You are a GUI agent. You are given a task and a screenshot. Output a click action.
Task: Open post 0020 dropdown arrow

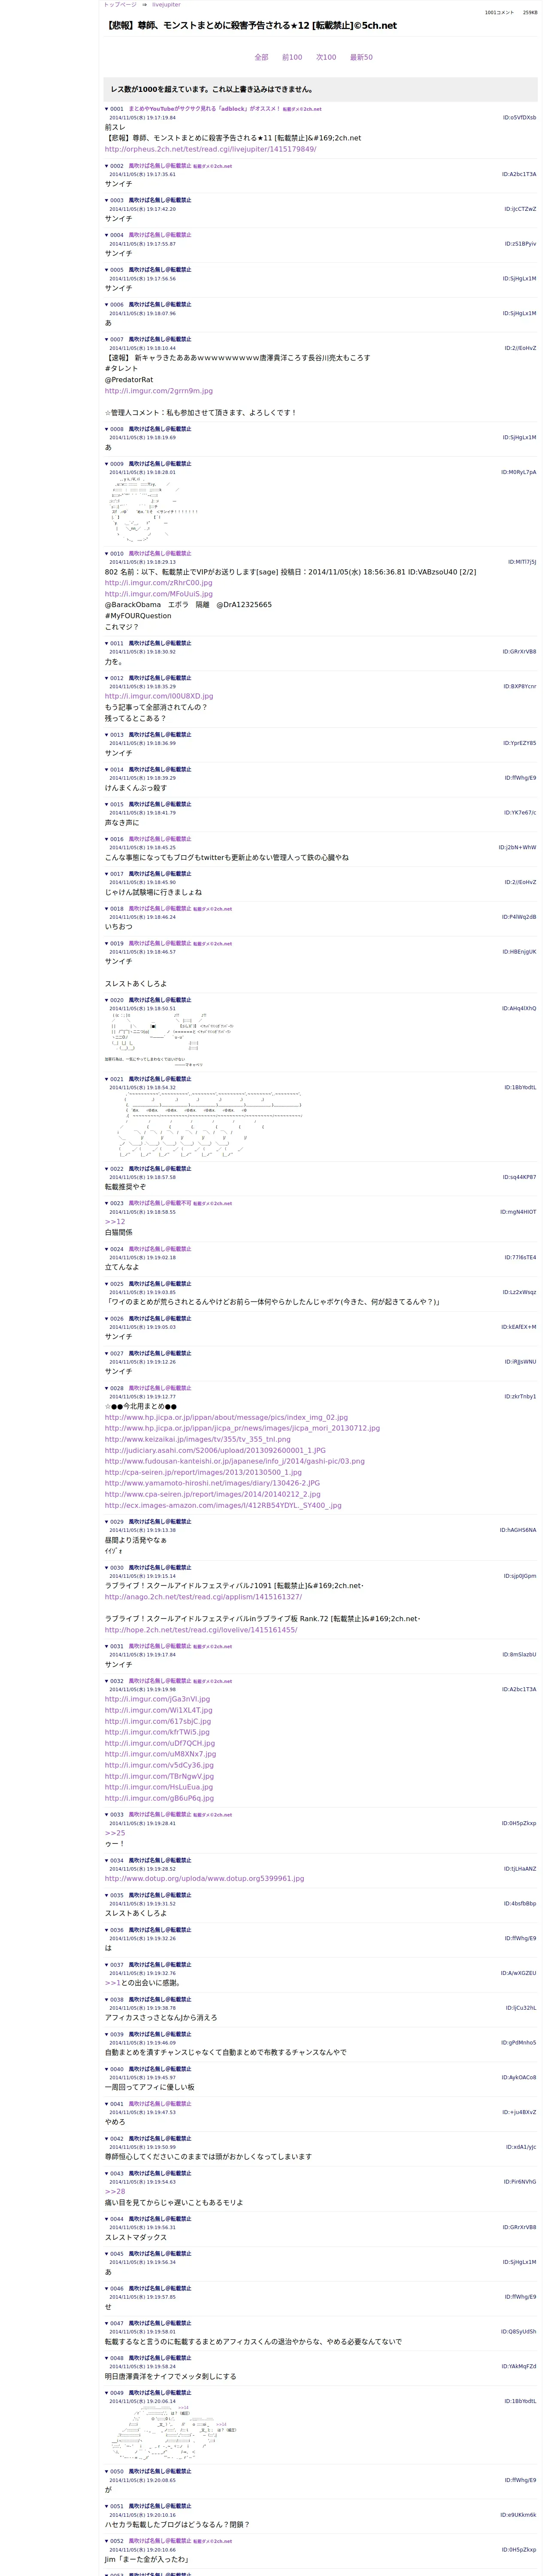click(x=107, y=1000)
